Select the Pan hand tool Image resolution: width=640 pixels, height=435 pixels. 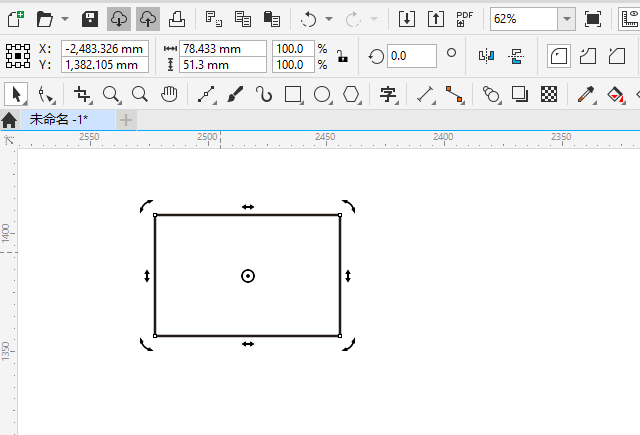click(x=169, y=95)
